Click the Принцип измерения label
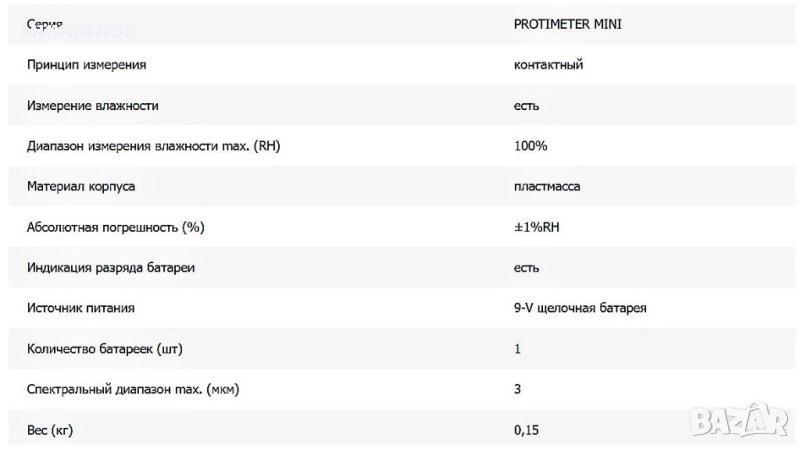800x449 pixels. pos(86,65)
